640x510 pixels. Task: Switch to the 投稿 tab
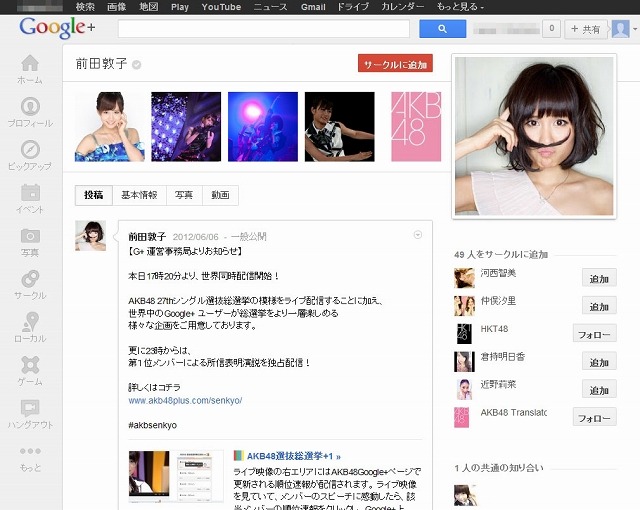point(93,195)
